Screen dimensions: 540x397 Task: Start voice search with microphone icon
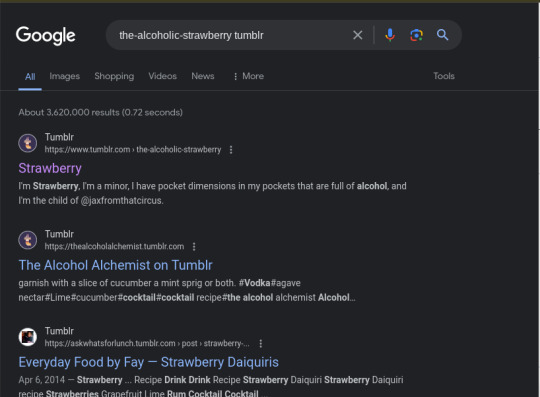(x=390, y=35)
